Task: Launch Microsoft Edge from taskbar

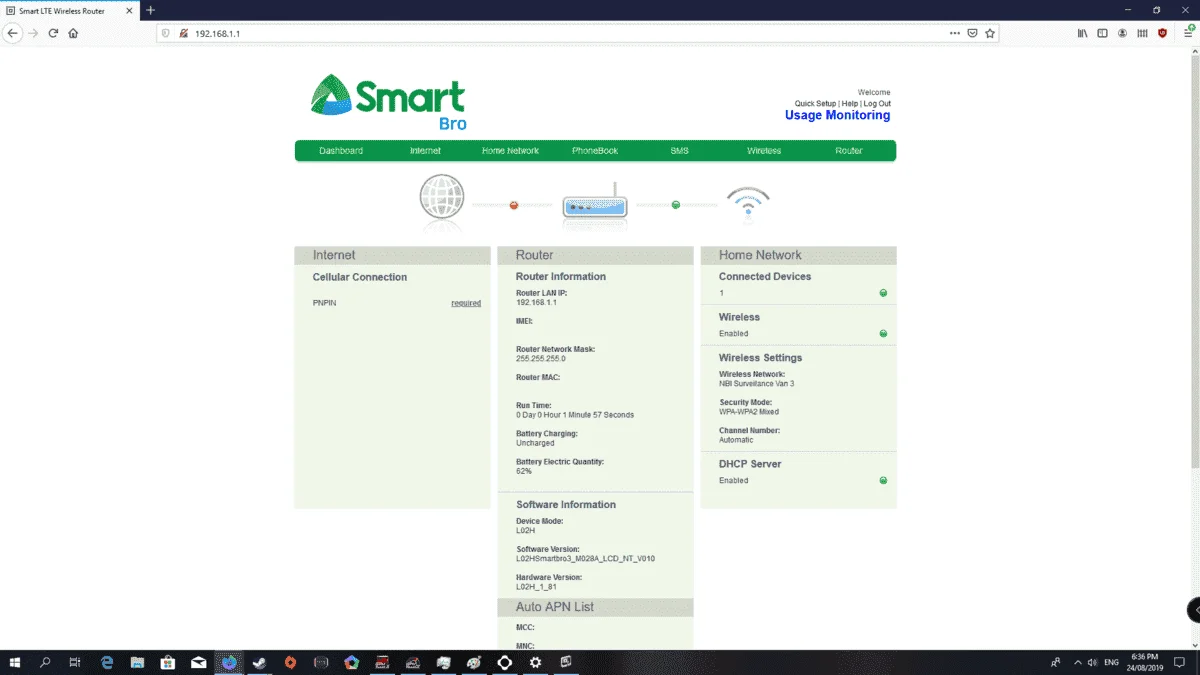Action: [107, 662]
